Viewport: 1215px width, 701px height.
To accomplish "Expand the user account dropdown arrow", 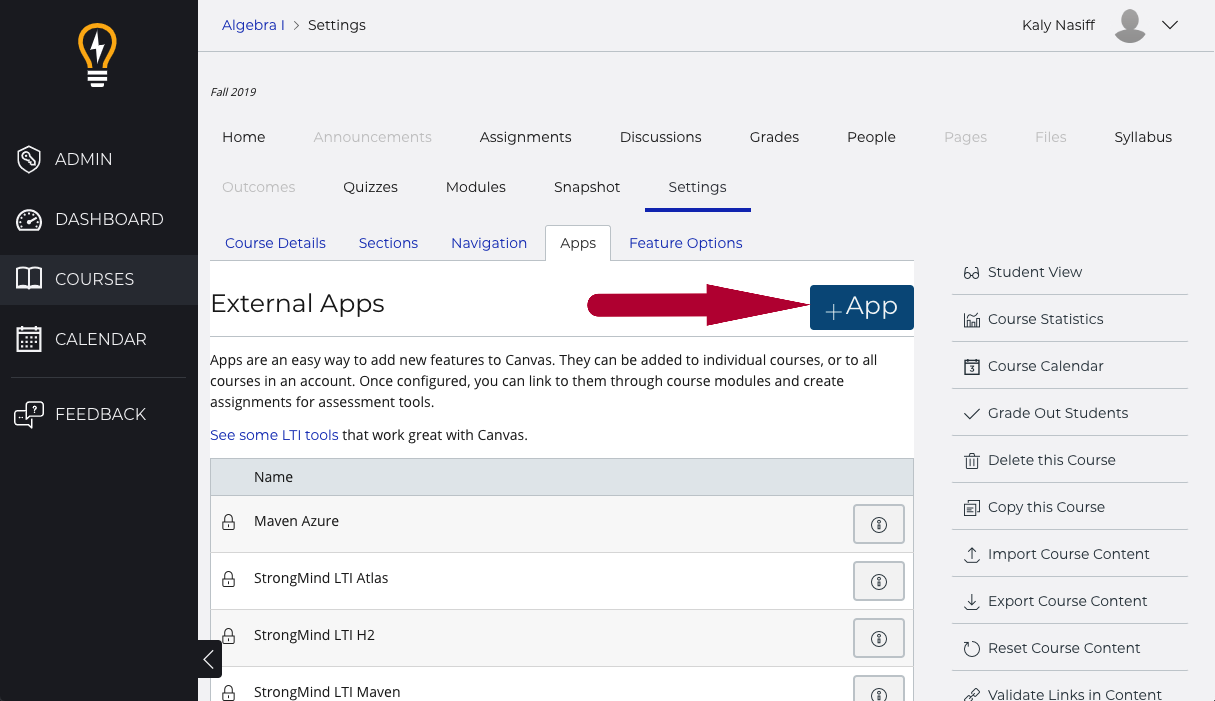I will 1171,26.
